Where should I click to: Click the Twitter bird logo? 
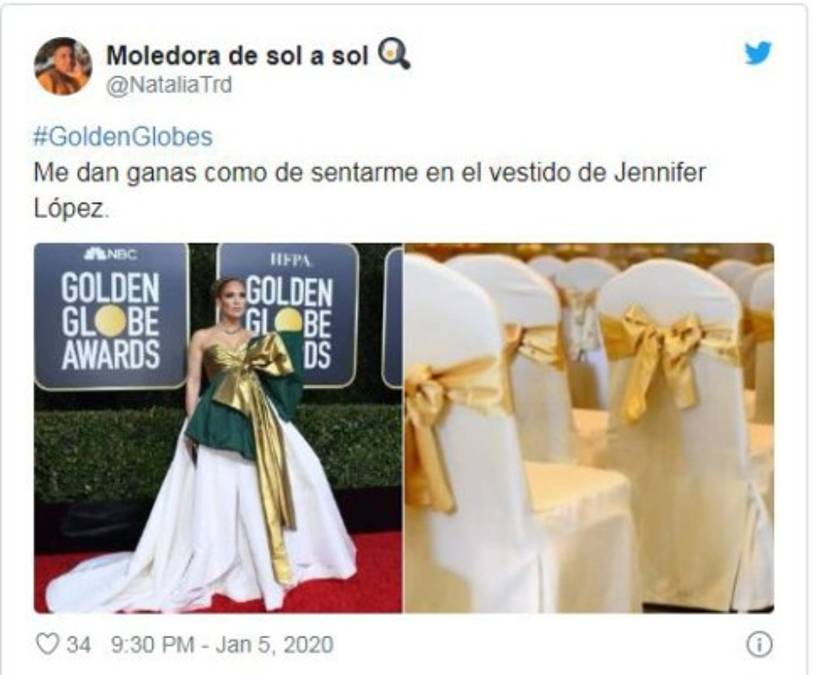(x=758, y=53)
